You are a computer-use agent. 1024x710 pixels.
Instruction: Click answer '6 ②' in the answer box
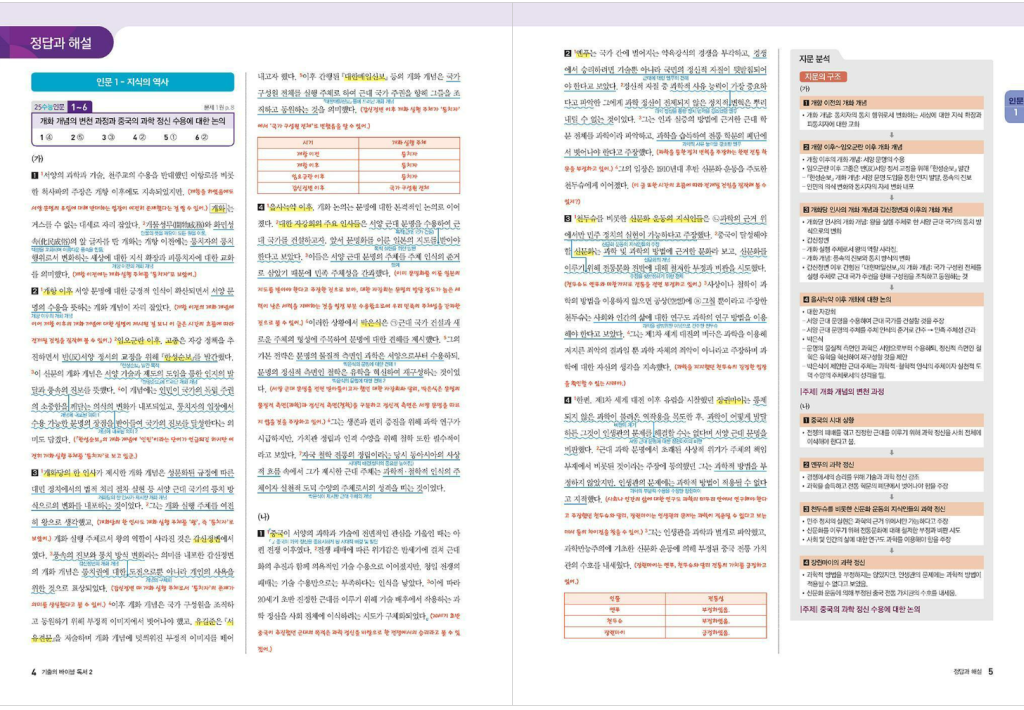point(201,137)
